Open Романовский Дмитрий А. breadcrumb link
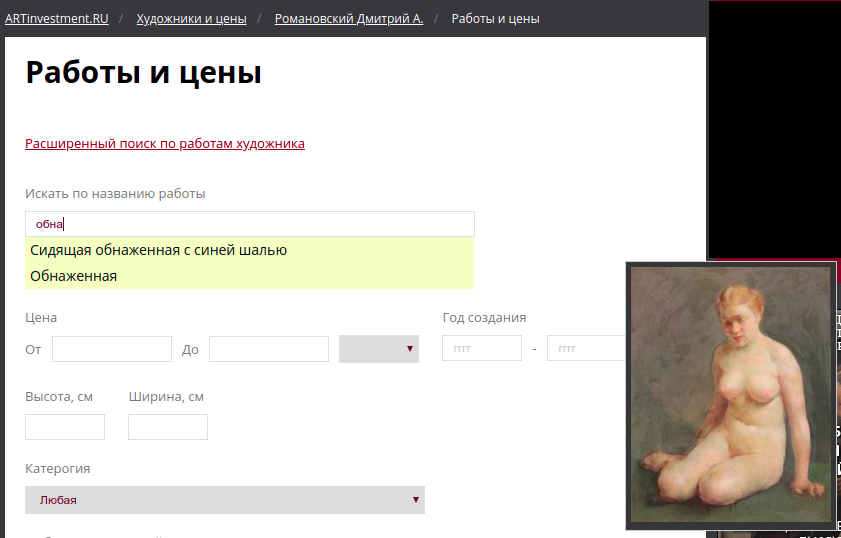The height and width of the screenshot is (538, 841). pos(349,19)
